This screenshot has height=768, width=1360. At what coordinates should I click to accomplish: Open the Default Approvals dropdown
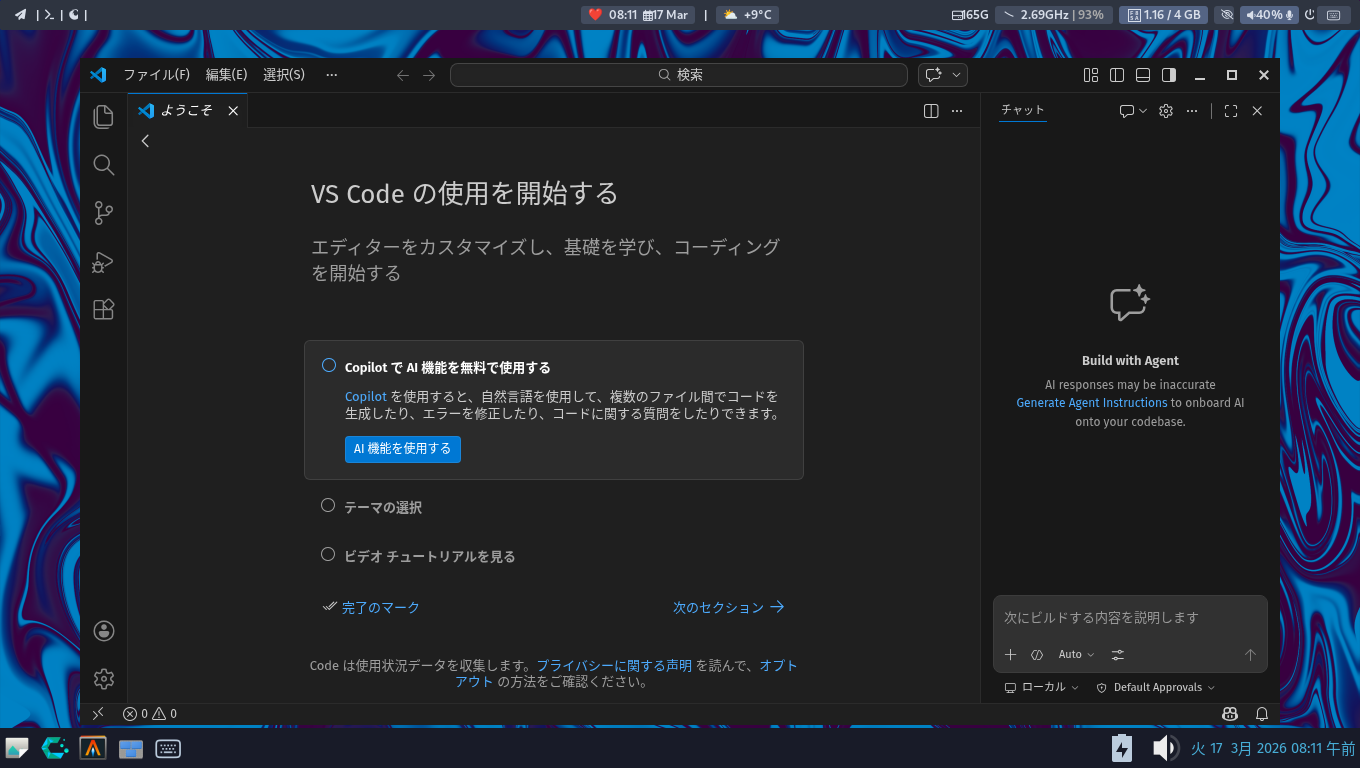point(1156,688)
